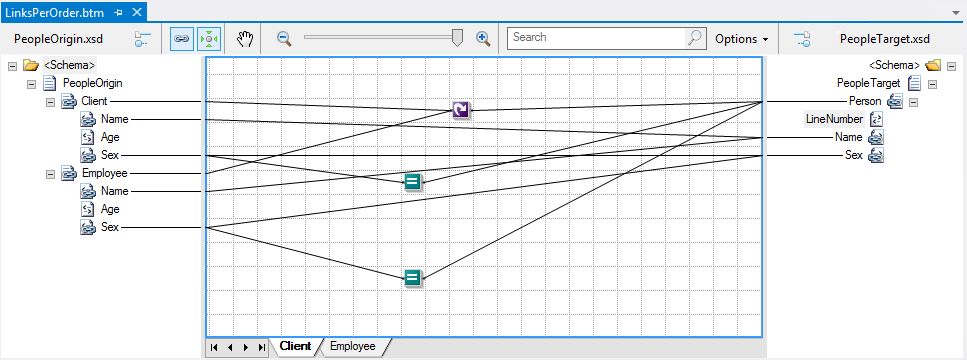This screenshot has height=360, width=967.
Task: Click the upper Equal functoid
Action: [x=413, y=181]
